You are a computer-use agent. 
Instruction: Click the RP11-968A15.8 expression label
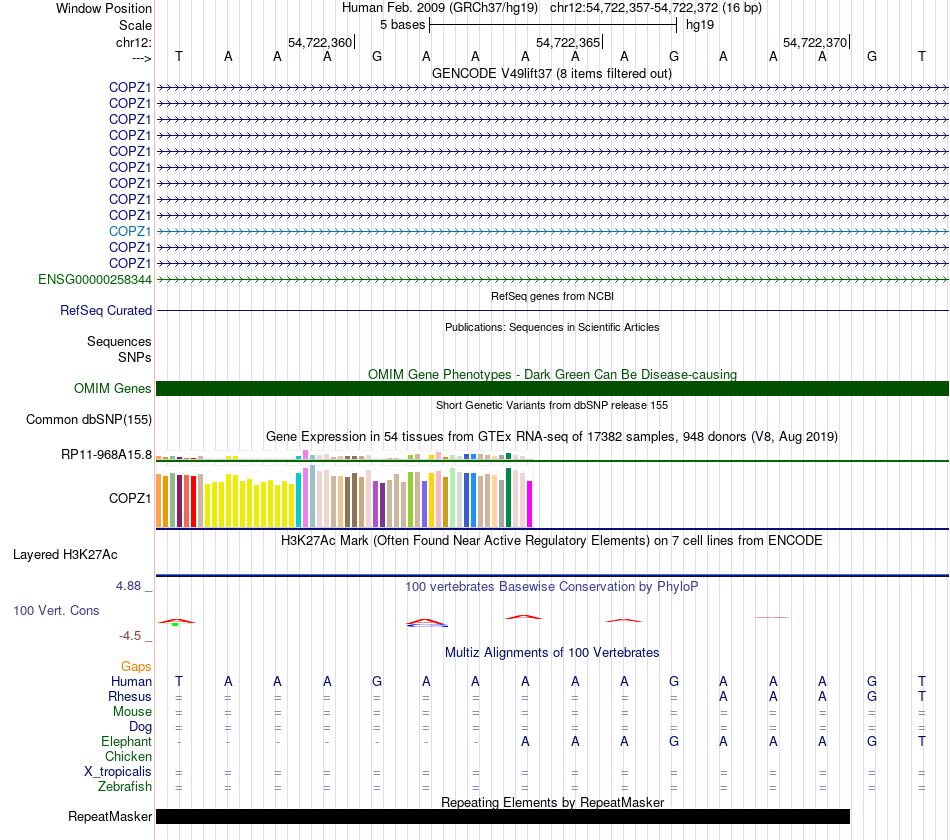106,455
